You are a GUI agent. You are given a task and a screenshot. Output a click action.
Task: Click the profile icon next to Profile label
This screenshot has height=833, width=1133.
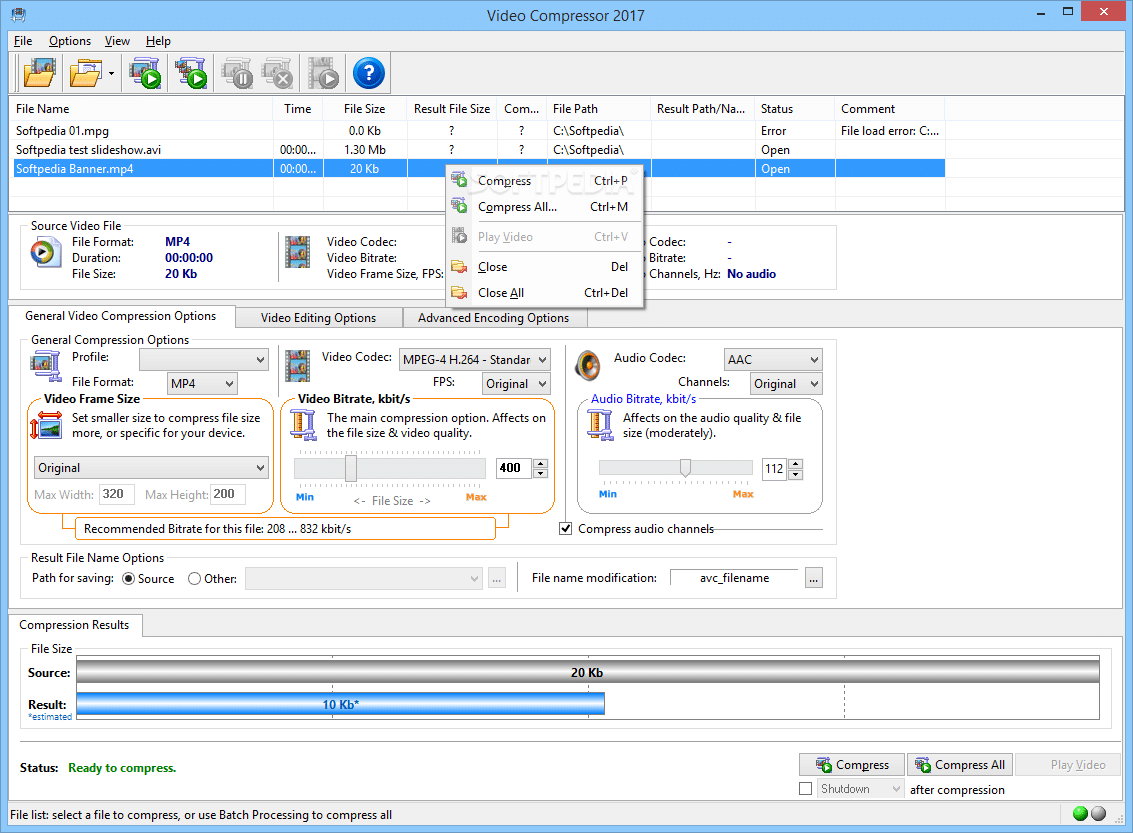coord(46,366)
